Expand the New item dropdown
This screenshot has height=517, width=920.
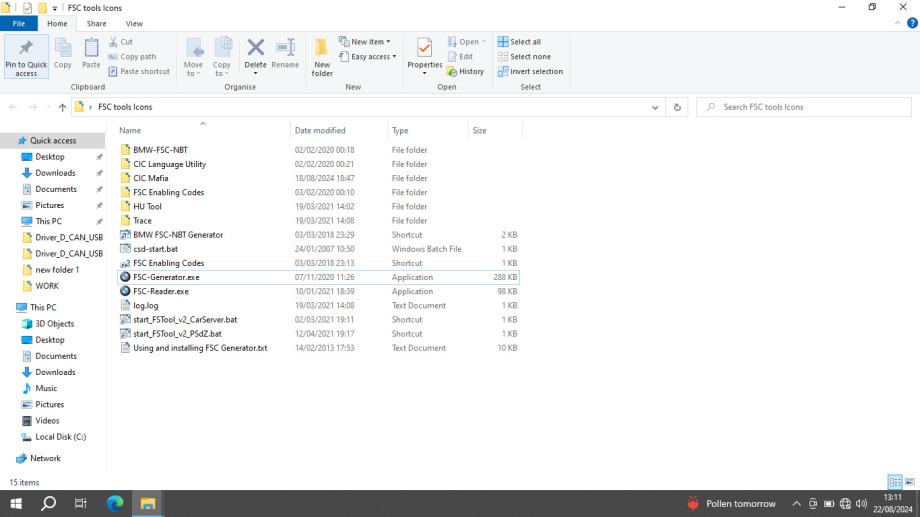(x=365, y=42)
